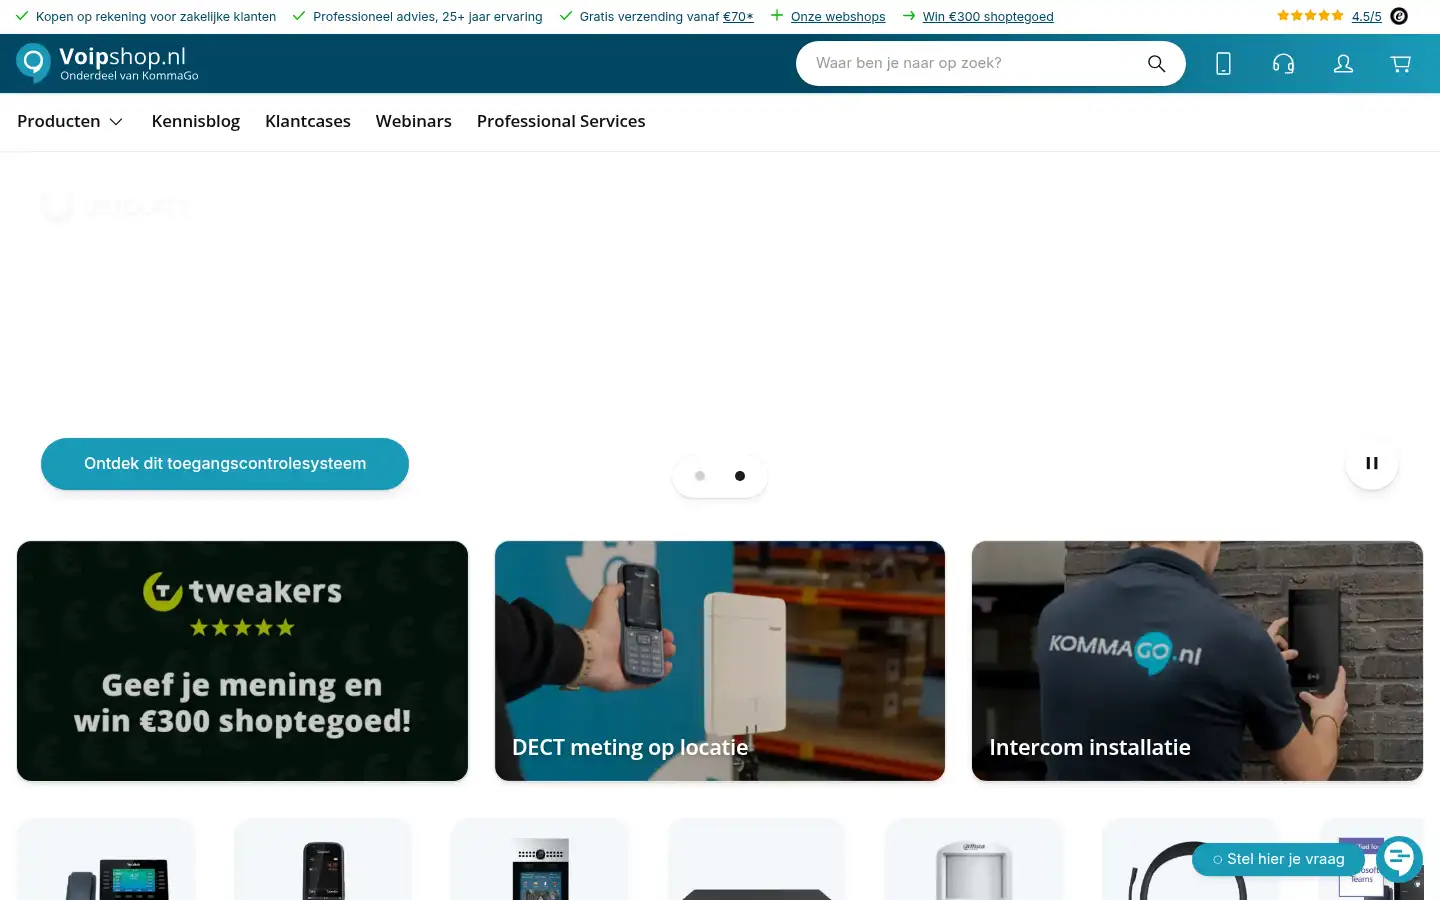Open Professional Services menu item

pyautogui.click(x=561, y=121)
